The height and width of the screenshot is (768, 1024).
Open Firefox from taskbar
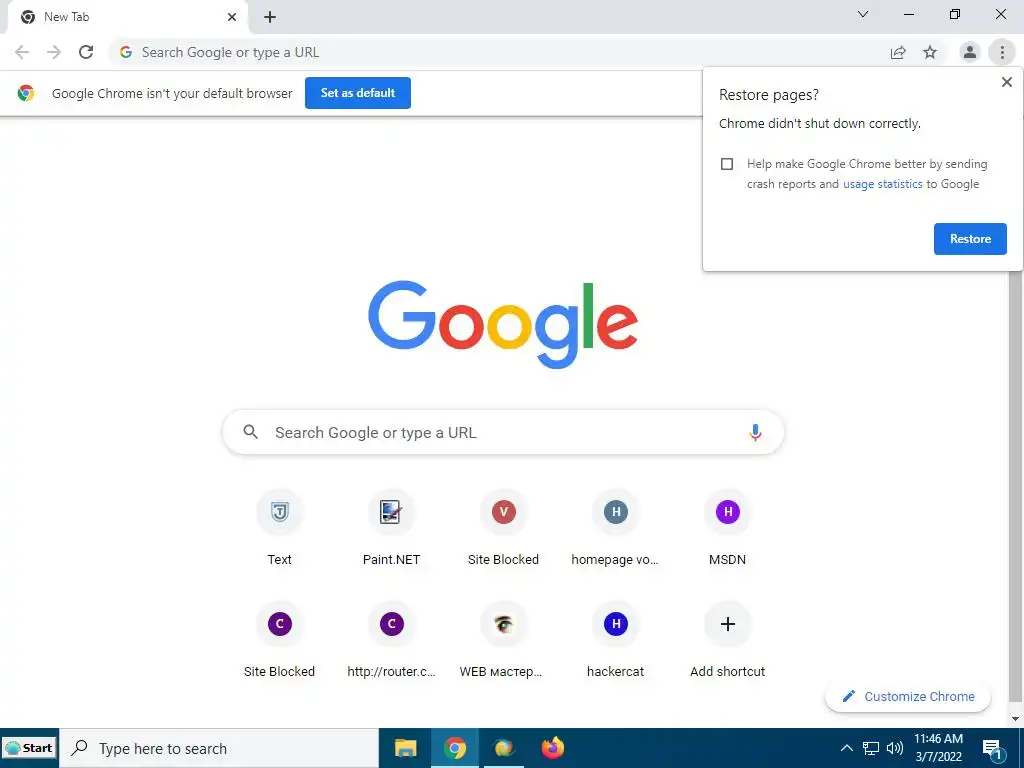point(553,748)
